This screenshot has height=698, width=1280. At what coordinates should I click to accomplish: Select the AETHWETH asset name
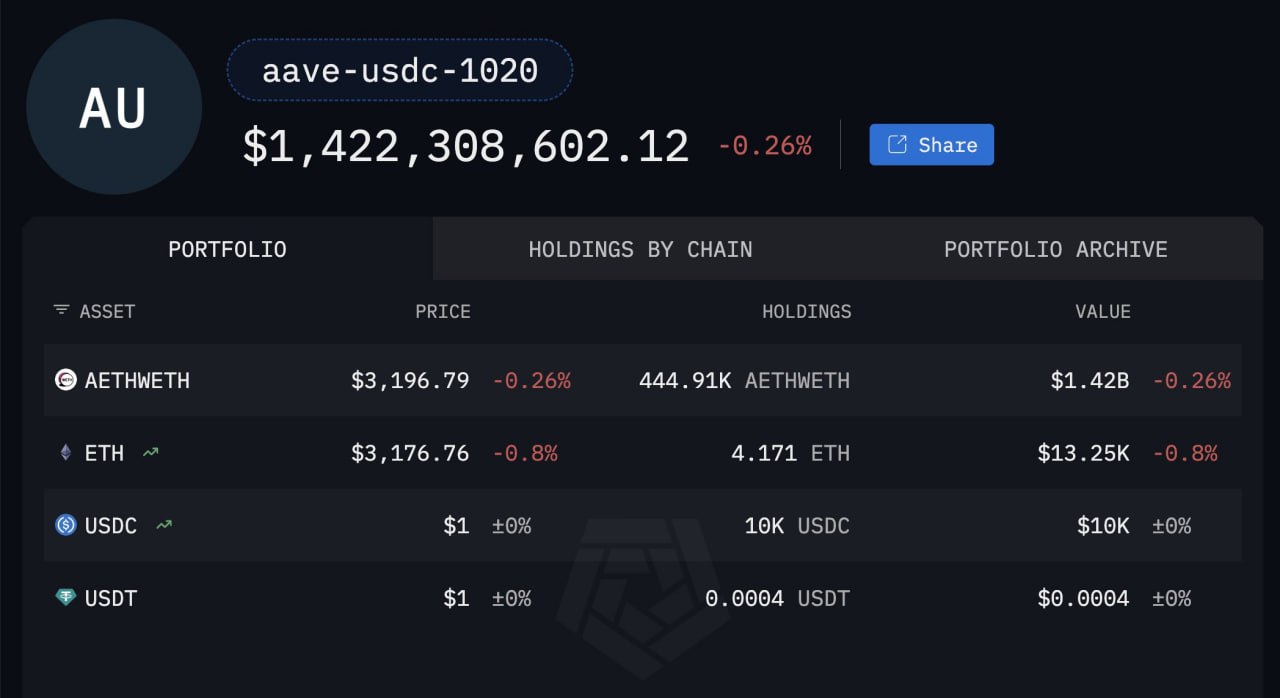click(x=137, y=380)
